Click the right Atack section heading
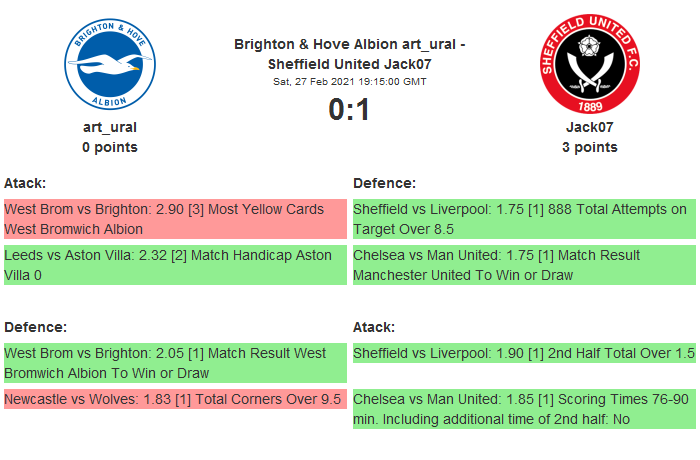Screen dimensions: 700x460 point(374,327)
